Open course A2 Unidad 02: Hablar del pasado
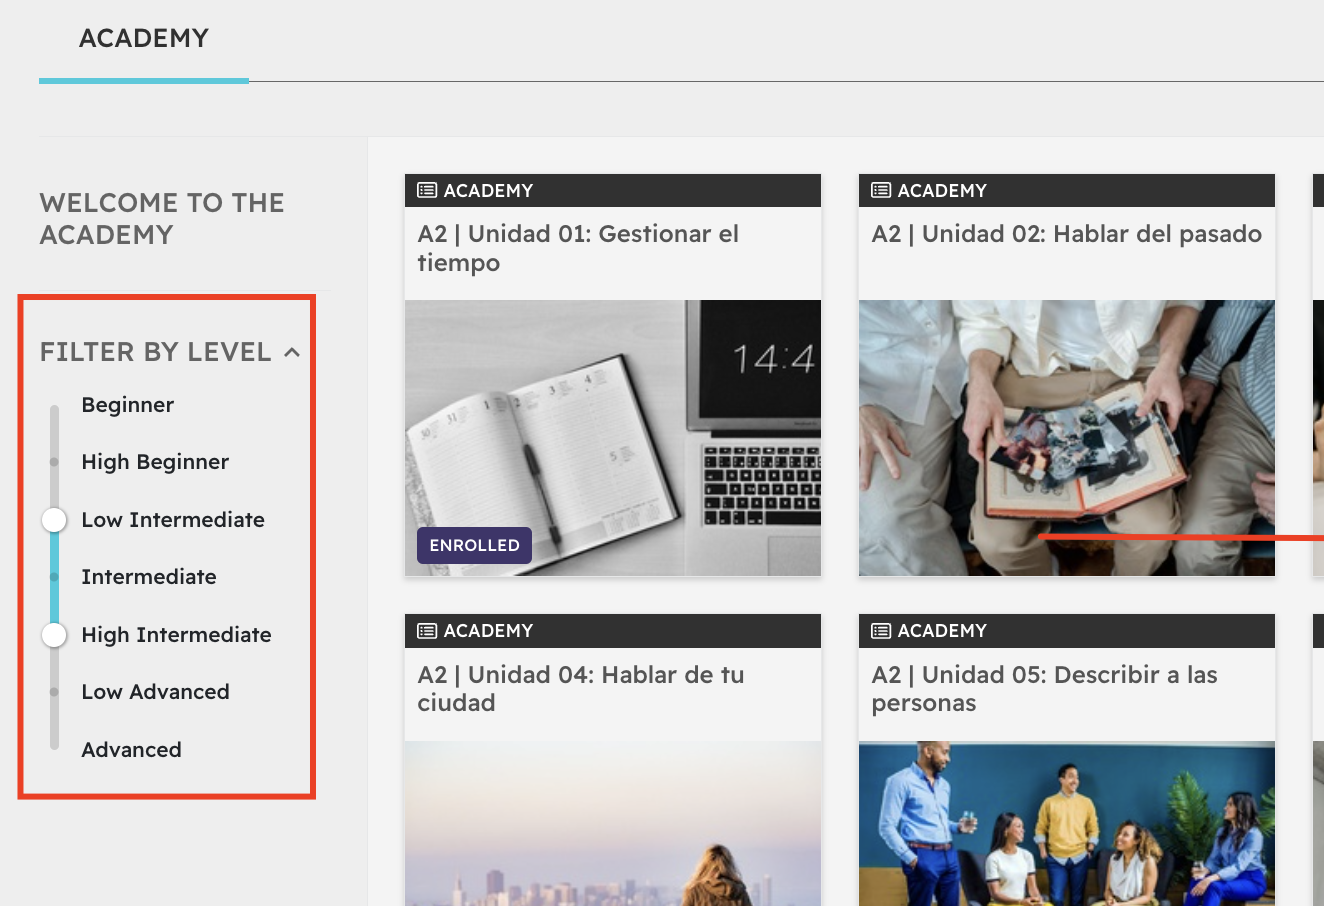Image resolution: width=1324 pixels, height=906 pixels. (x=1067, y=234)
